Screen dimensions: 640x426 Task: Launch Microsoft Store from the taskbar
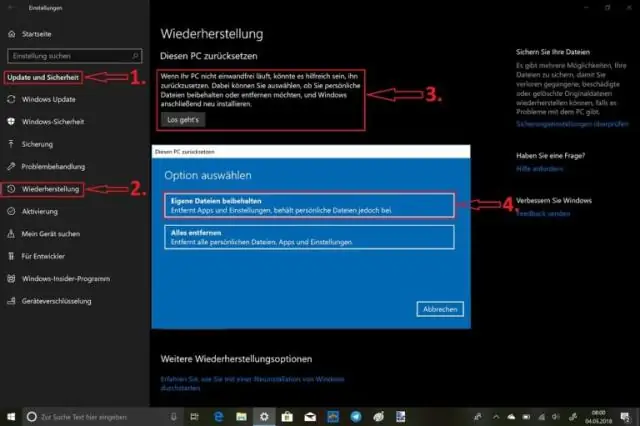pyautogui.click(x=287, y=415)
